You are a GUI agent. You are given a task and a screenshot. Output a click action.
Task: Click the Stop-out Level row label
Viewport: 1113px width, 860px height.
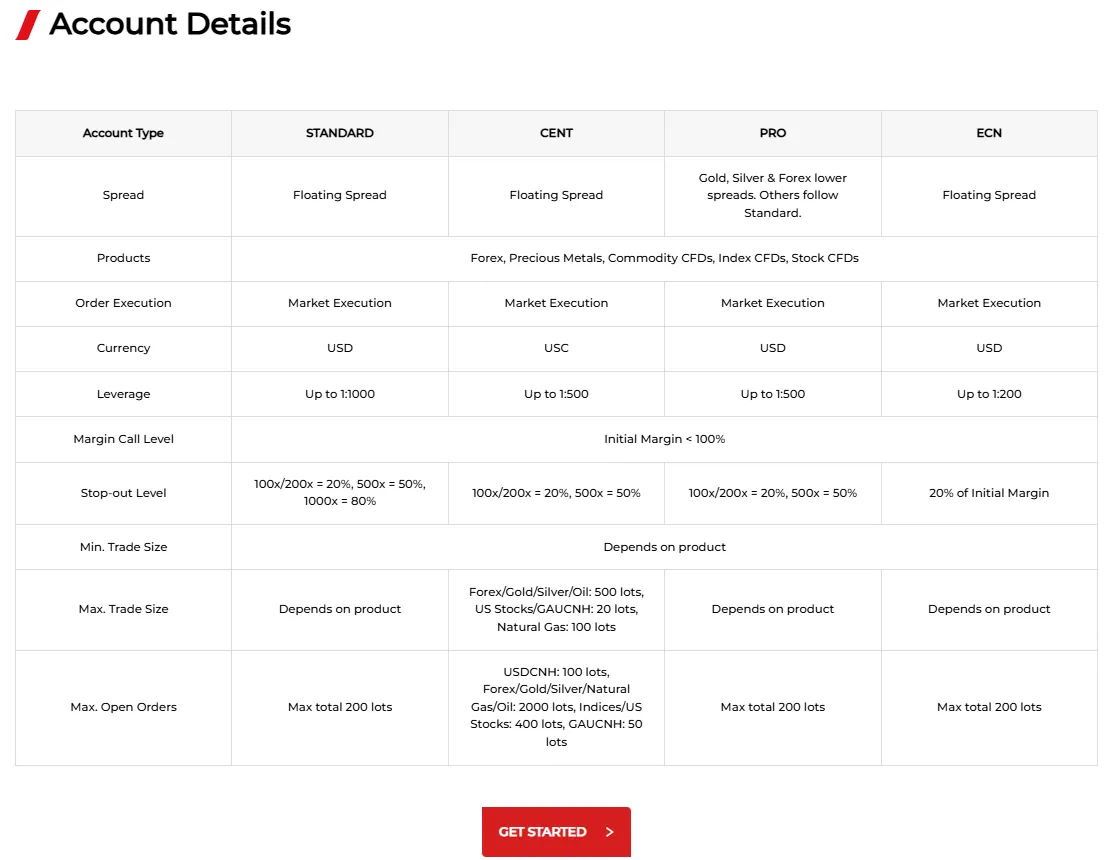pos(123,493)
